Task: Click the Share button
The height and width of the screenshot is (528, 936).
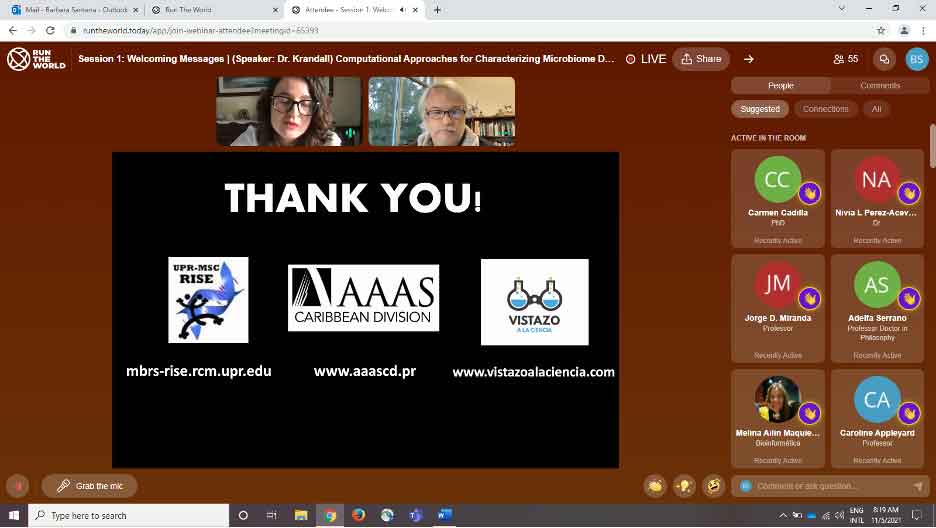Action: pos(701,59)
